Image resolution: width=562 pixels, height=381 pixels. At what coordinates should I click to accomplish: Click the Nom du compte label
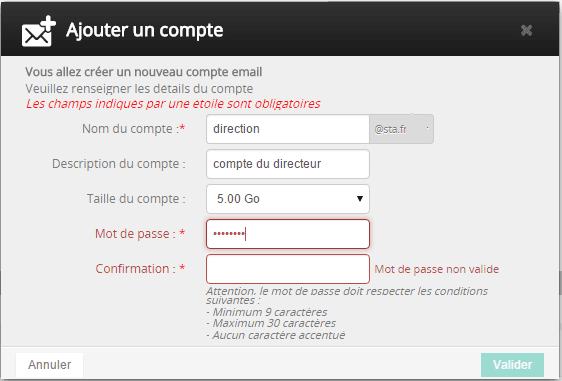pyautogui.click(x=133, y=129)
